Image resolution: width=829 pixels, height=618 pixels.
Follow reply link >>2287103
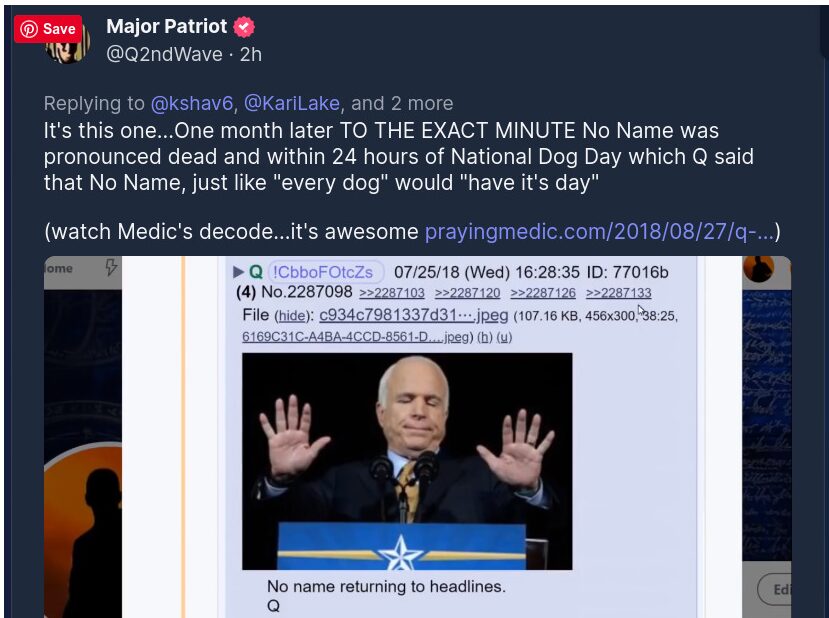tap(392, 293)
